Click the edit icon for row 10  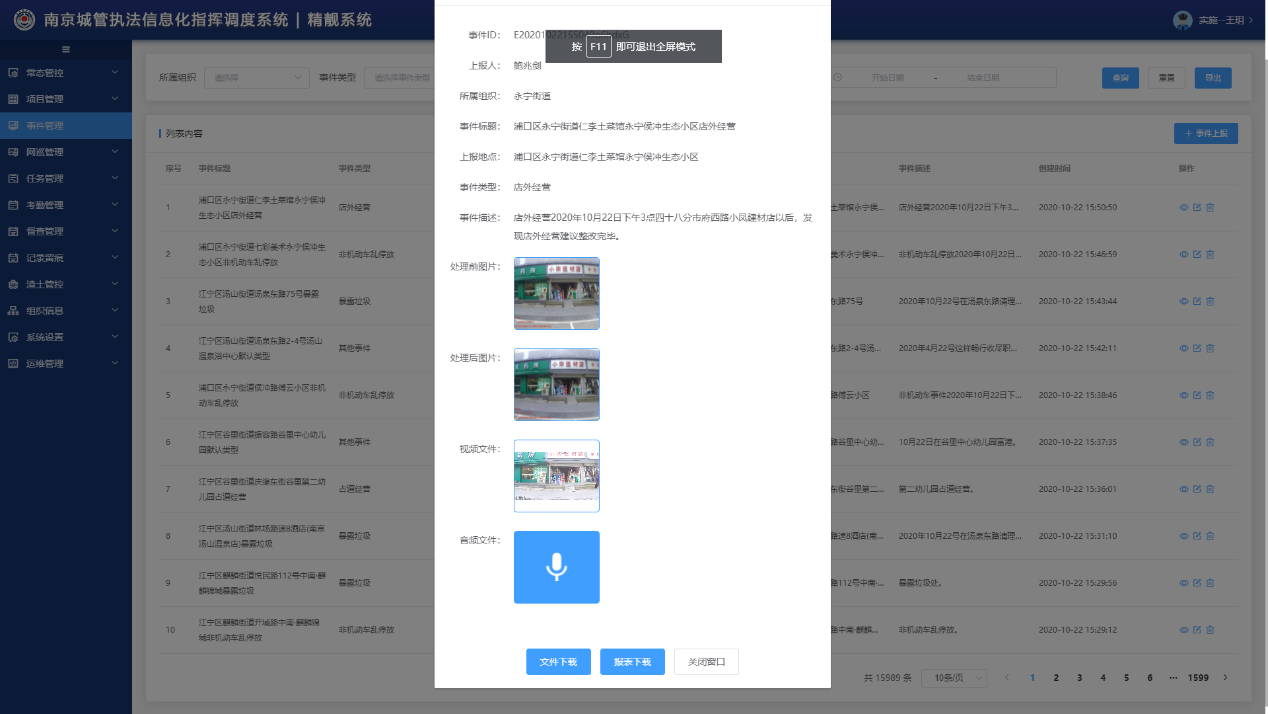(x=1197, y=630)
